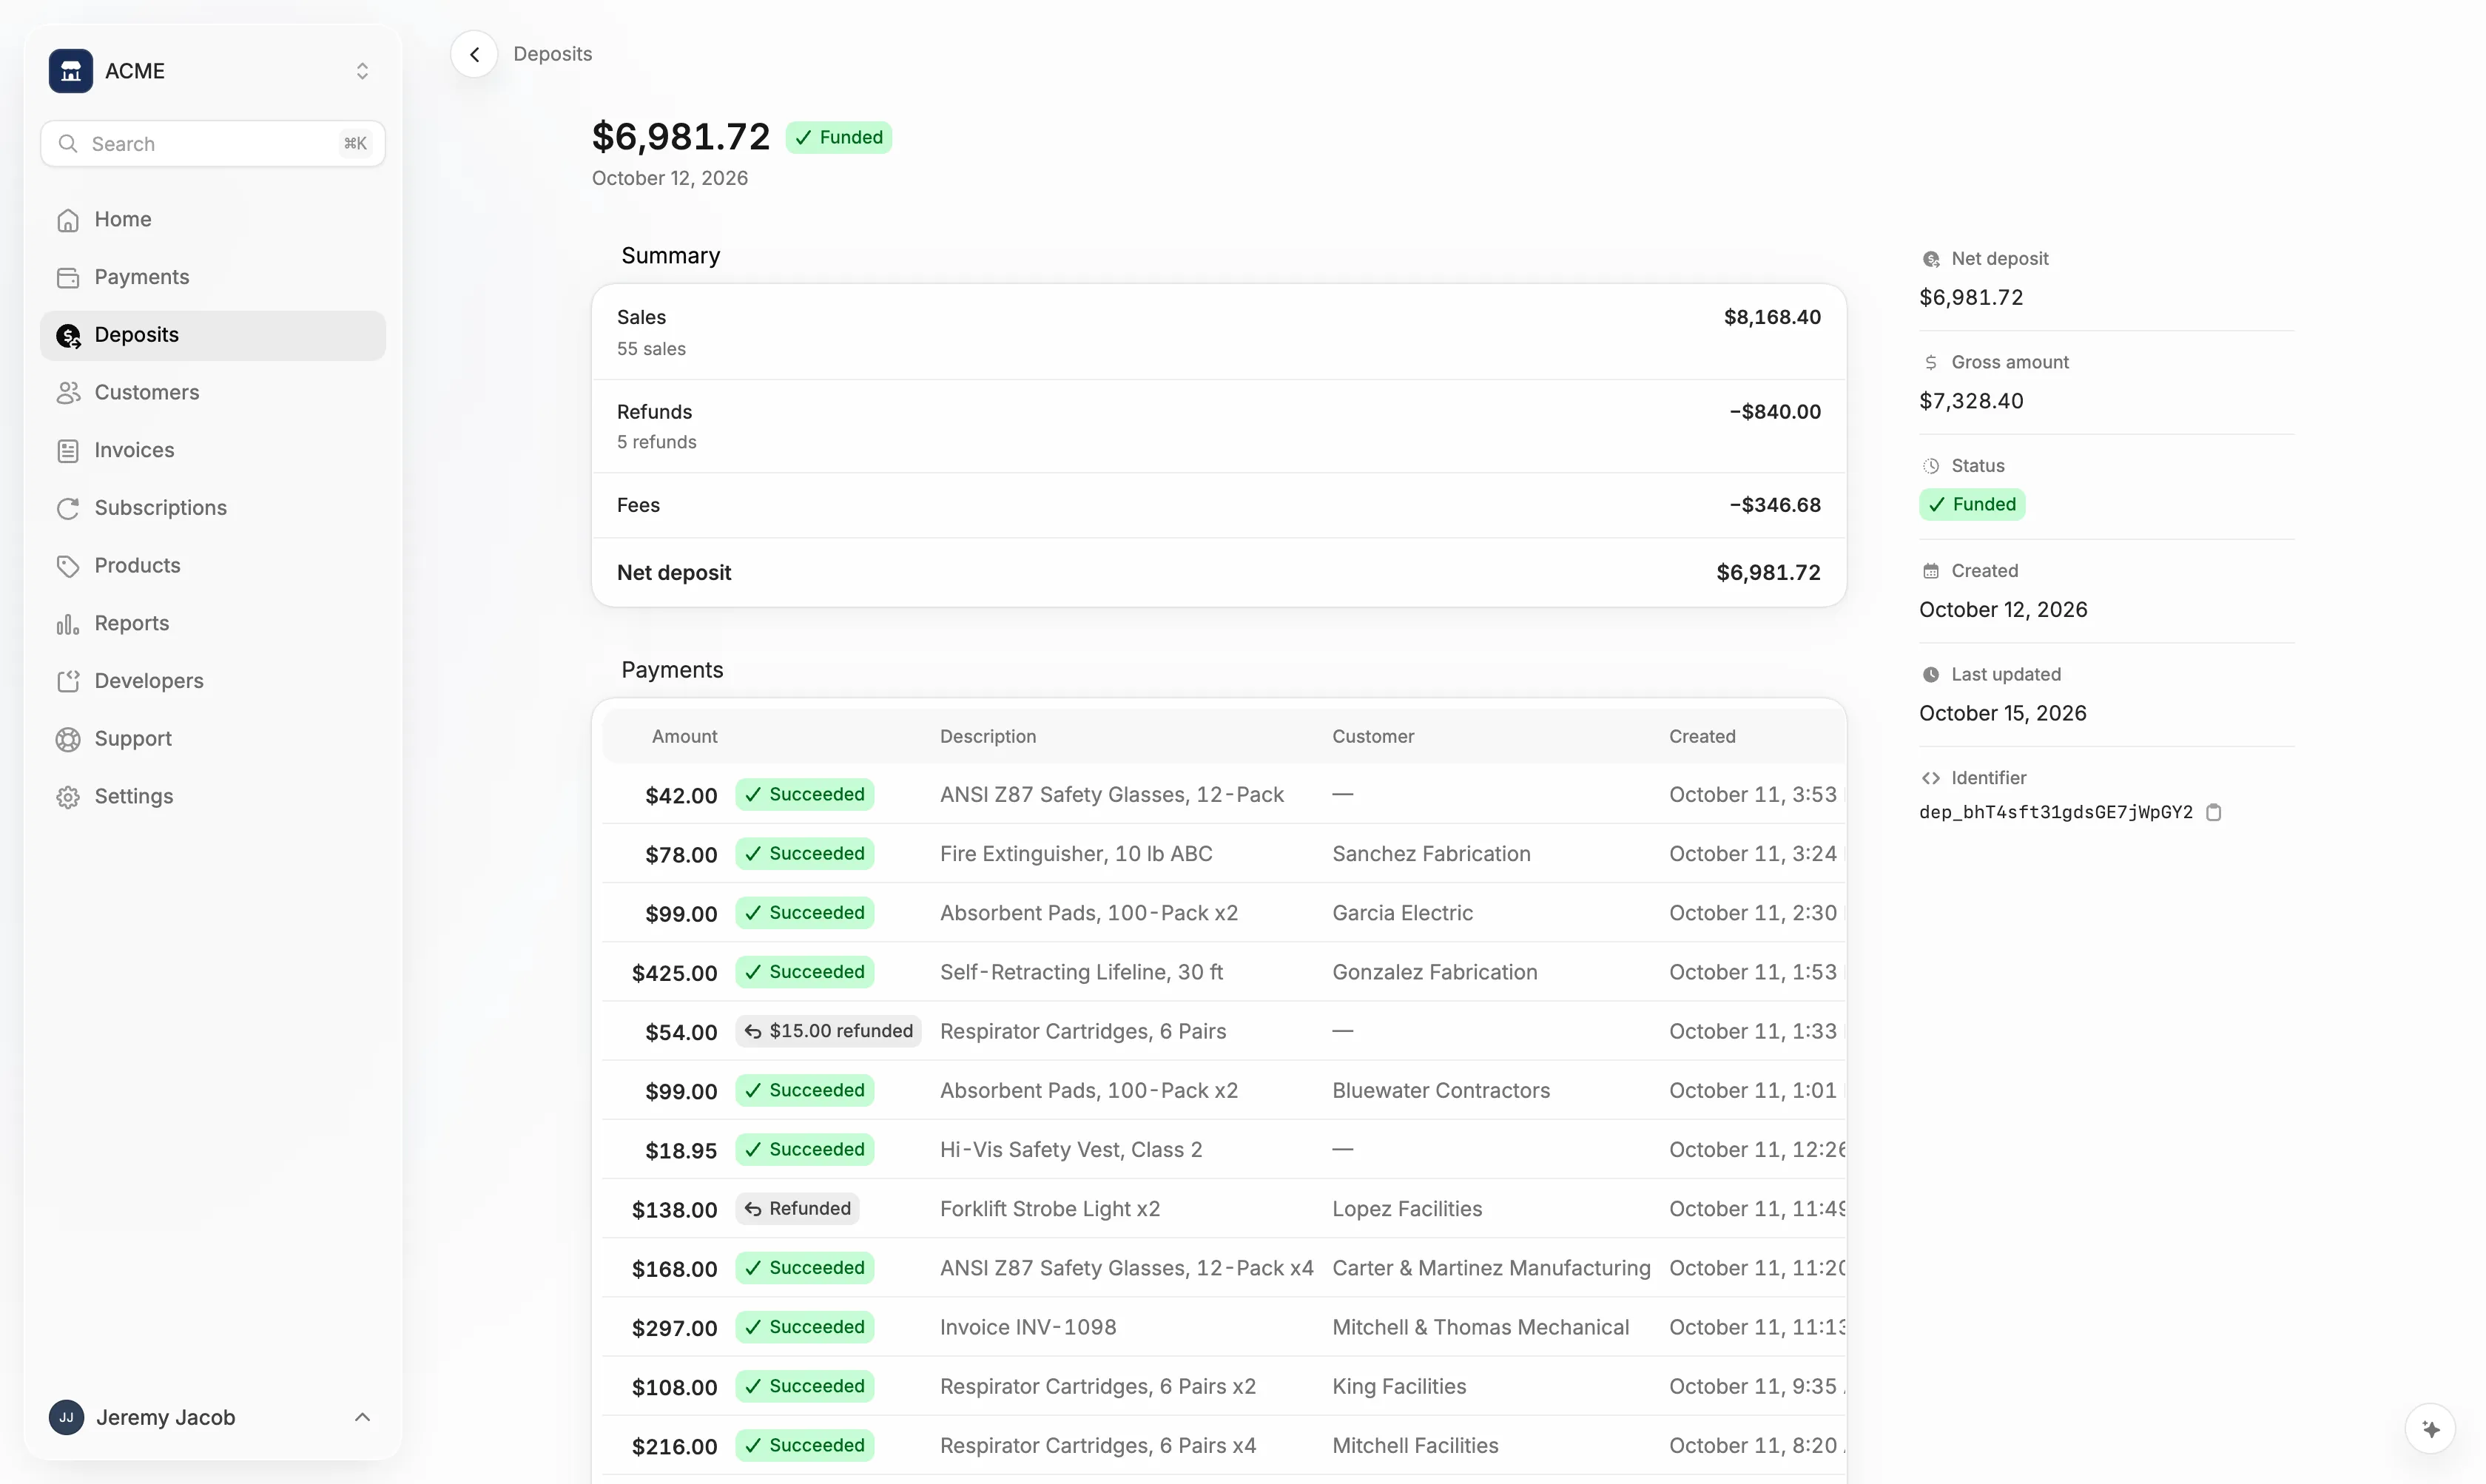Click the Created column header
This screenshot has width=2486, height=1484.
click(1701, 736)
